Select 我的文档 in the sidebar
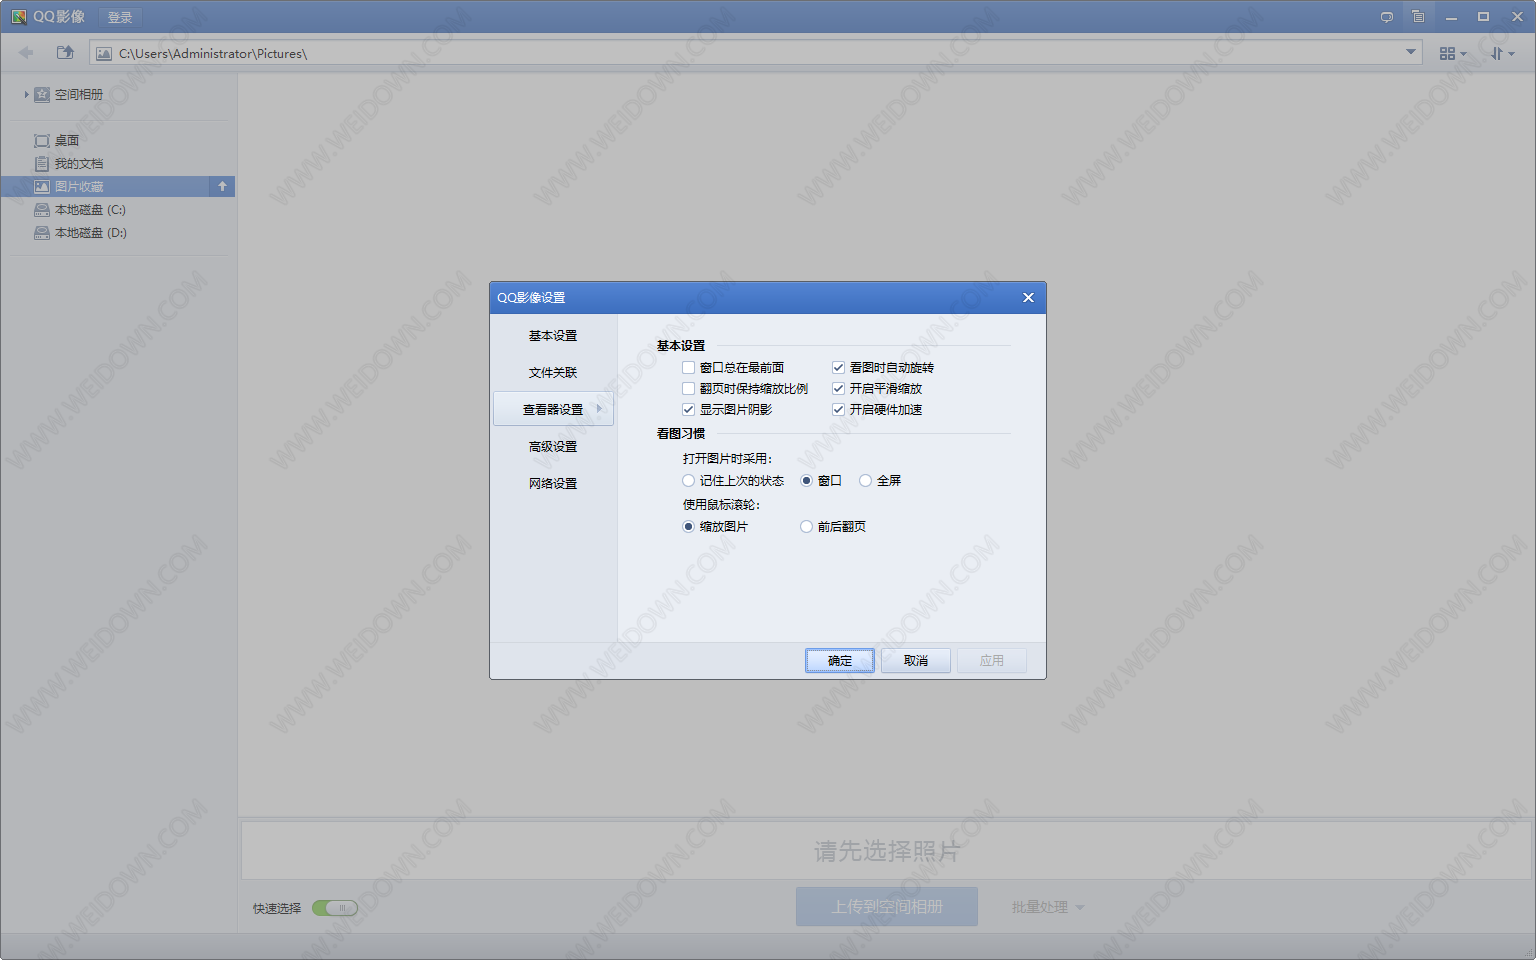Screen dimensions: 1536x960 click(x=79, y=164)
